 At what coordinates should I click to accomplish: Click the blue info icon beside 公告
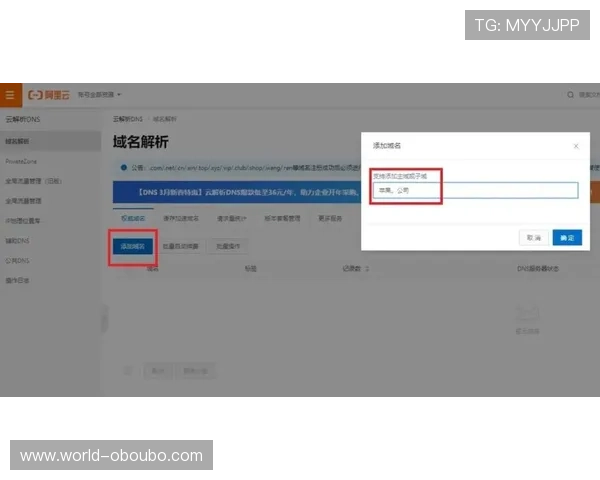click(x=124, y=167)
